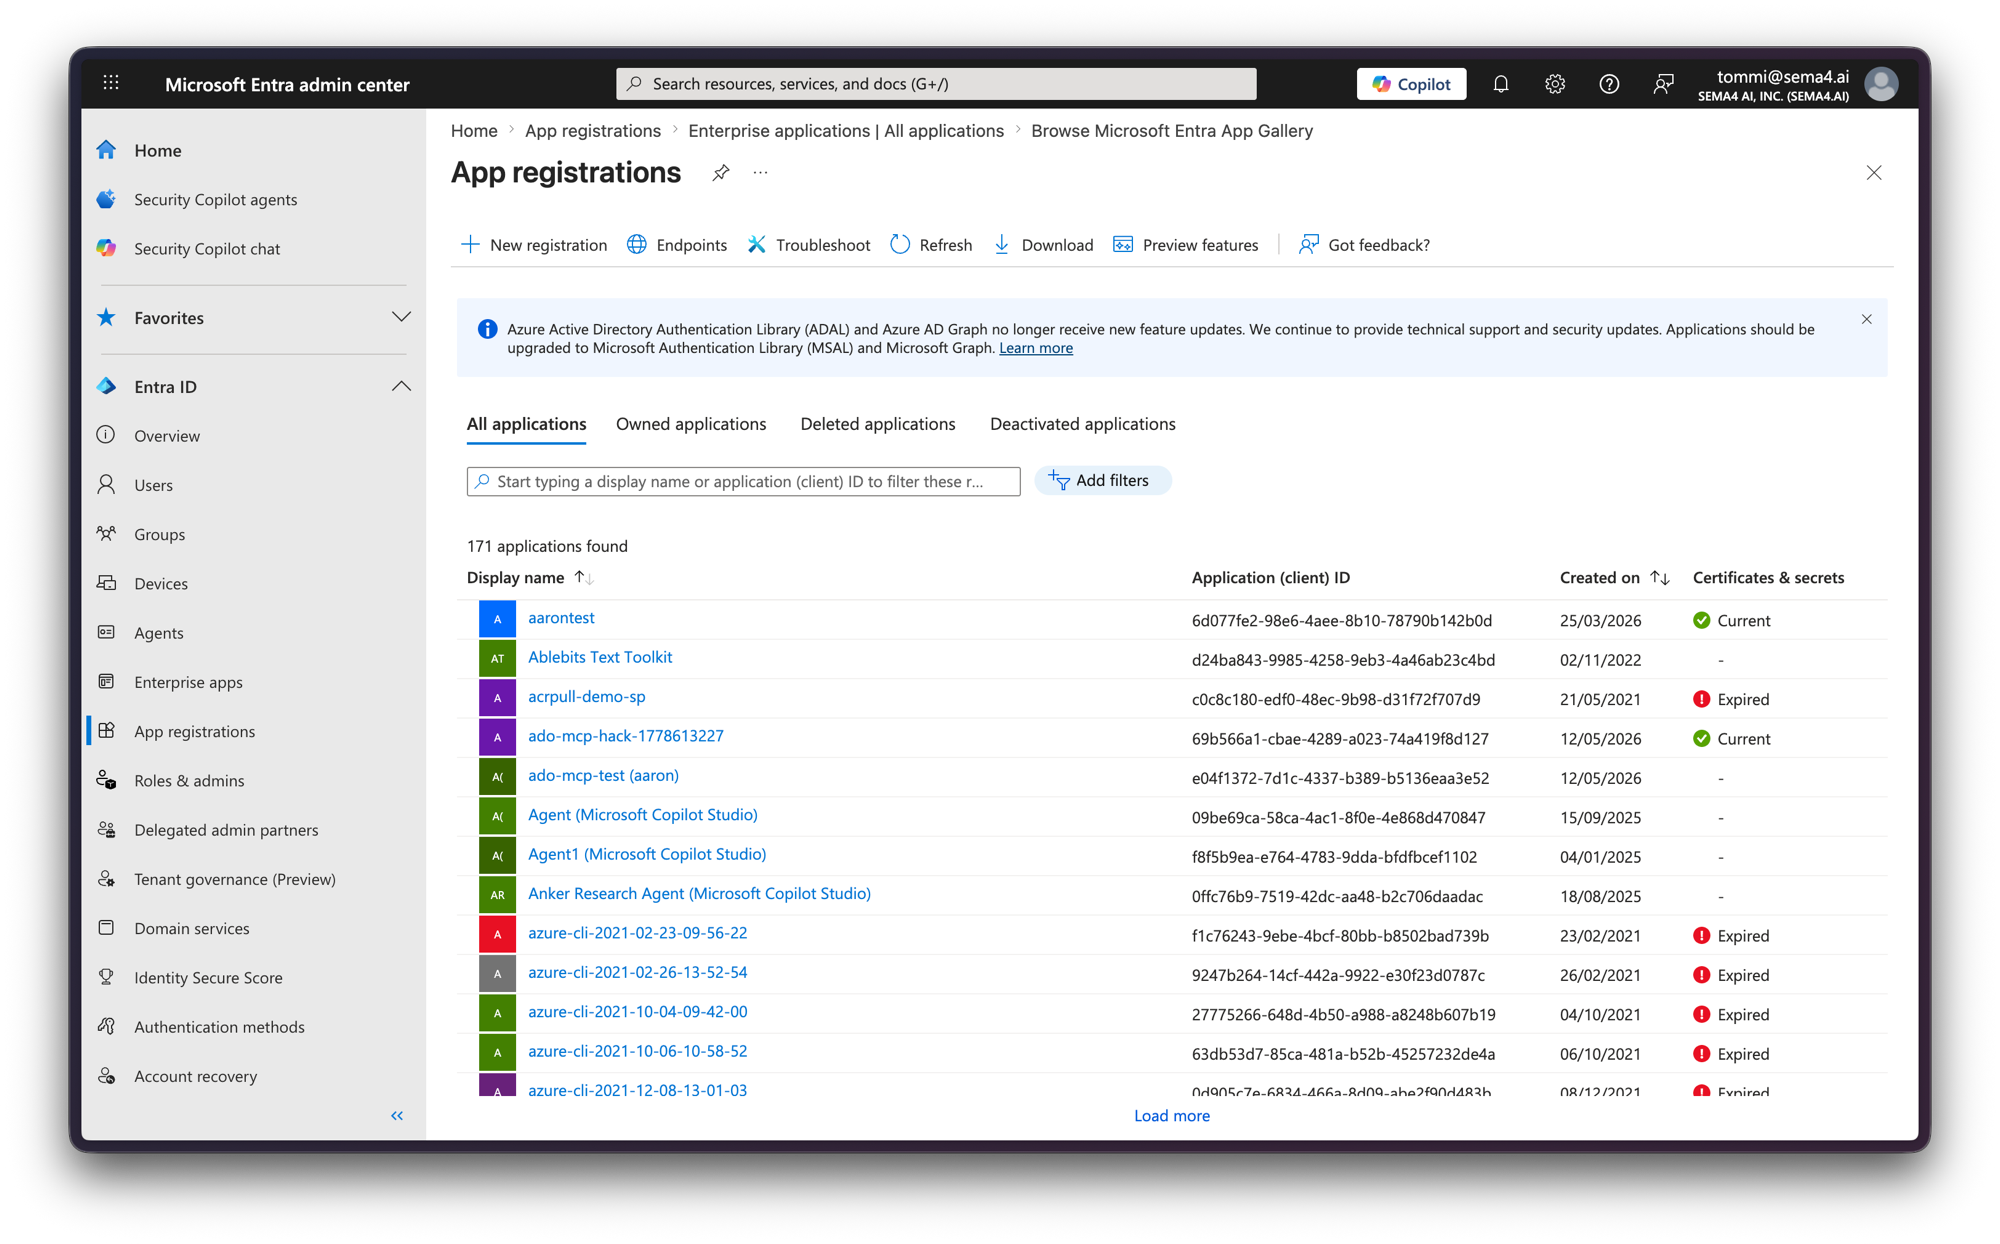The width and height of the screenshot is (2000, 1244).
Task: Focus the global search resources field
Action: (936, 84)
